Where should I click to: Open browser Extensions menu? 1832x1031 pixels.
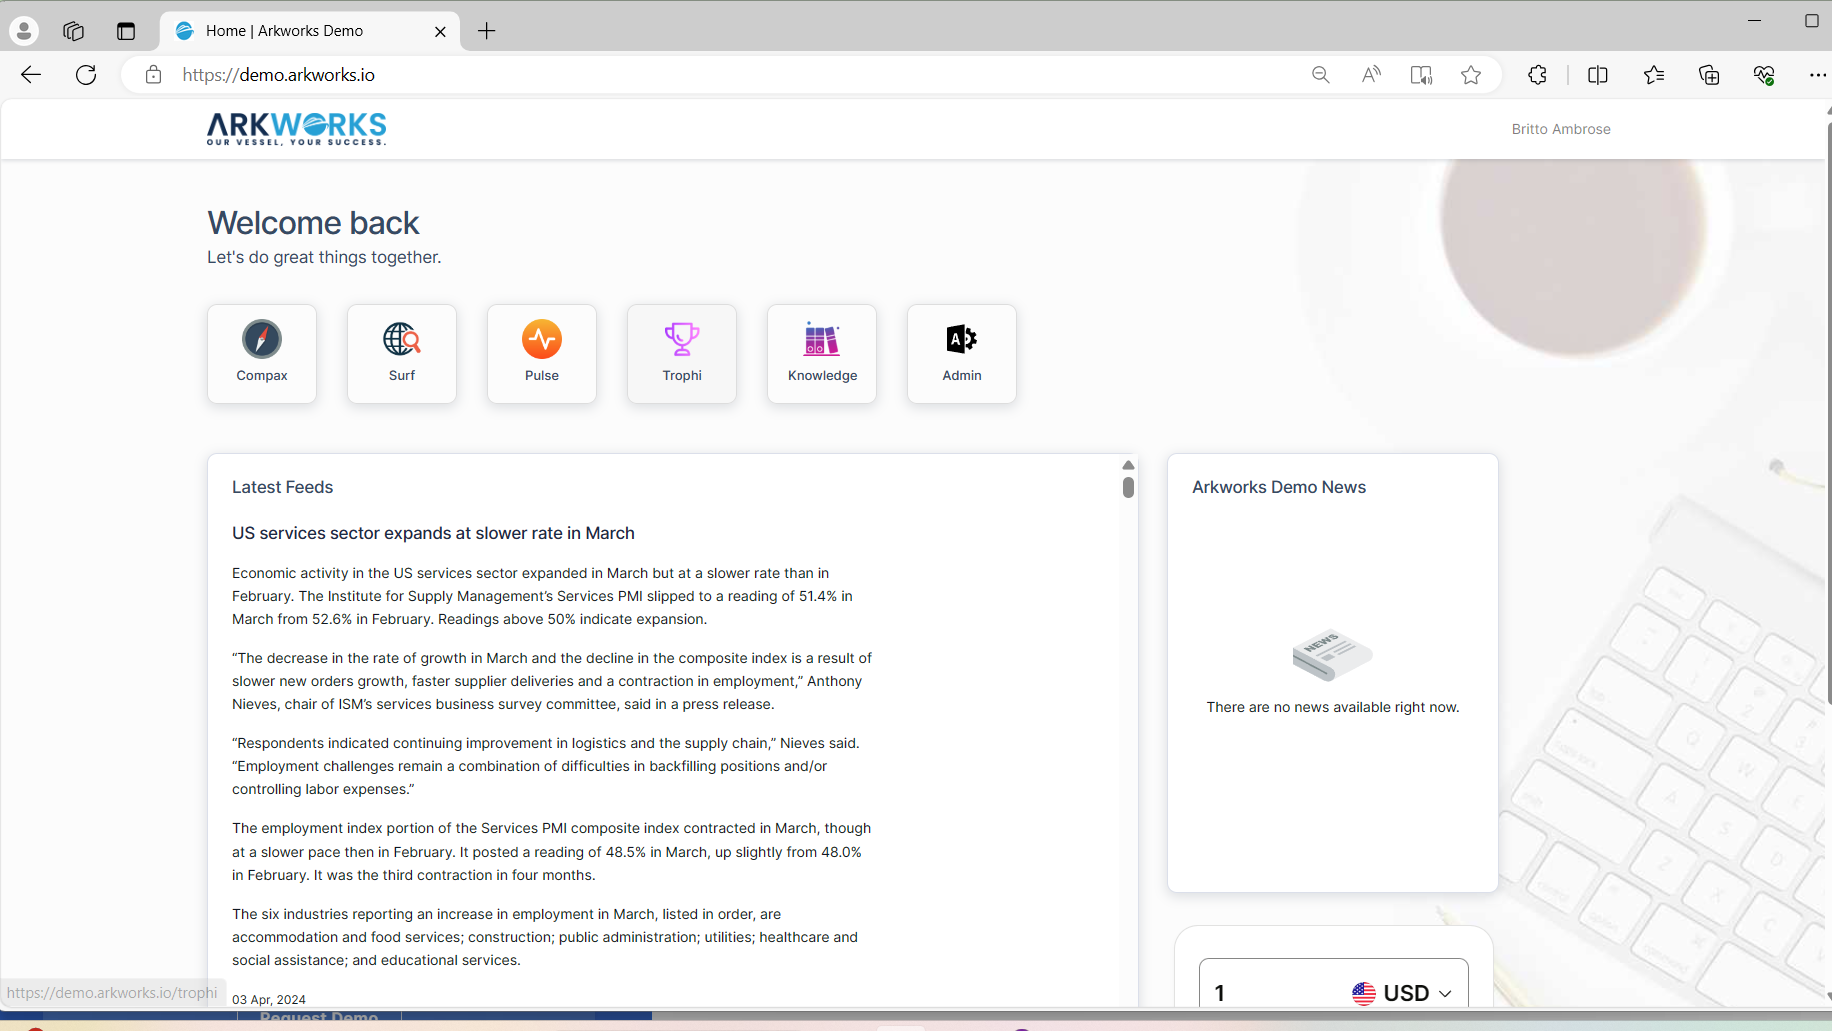click(1538, 75)
